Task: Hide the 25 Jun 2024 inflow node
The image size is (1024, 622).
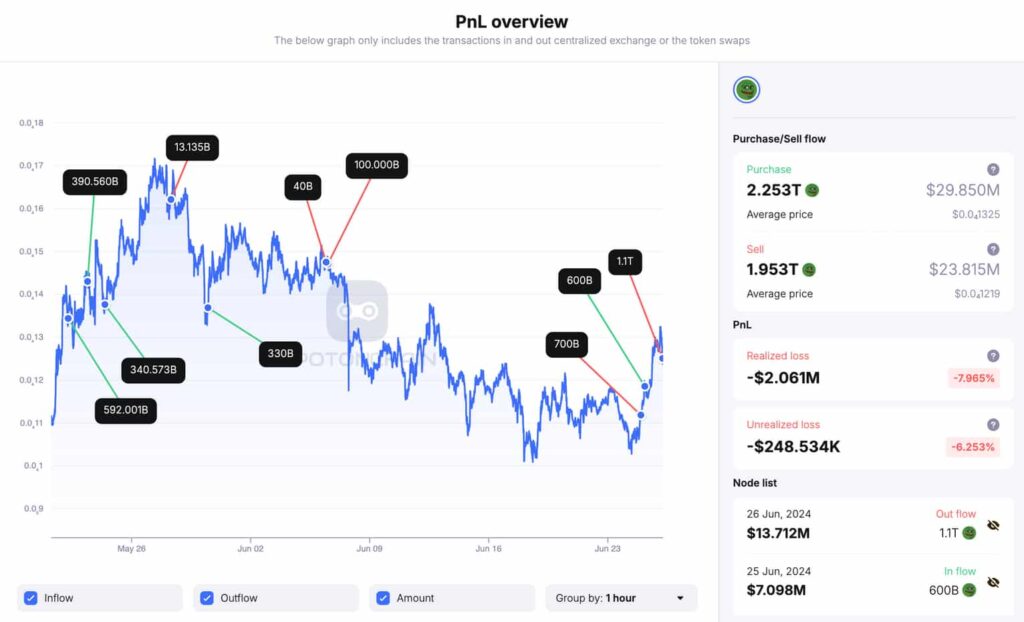Action: point(993,582)
